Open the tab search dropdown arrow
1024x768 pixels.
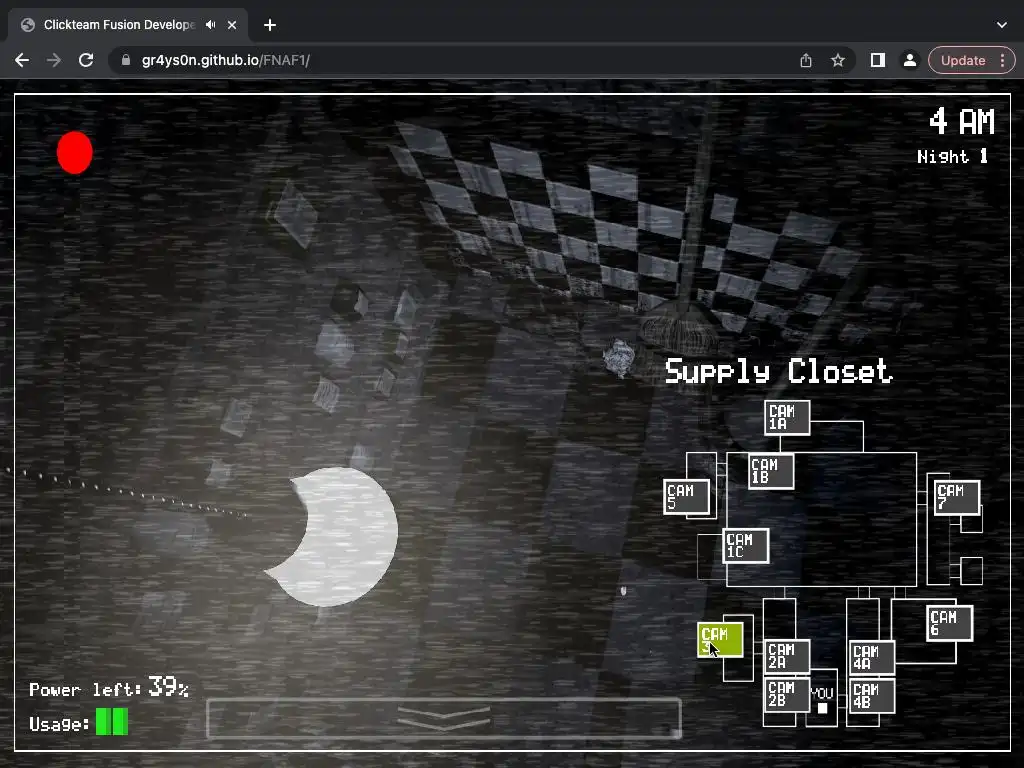(x=1002, y=25)
